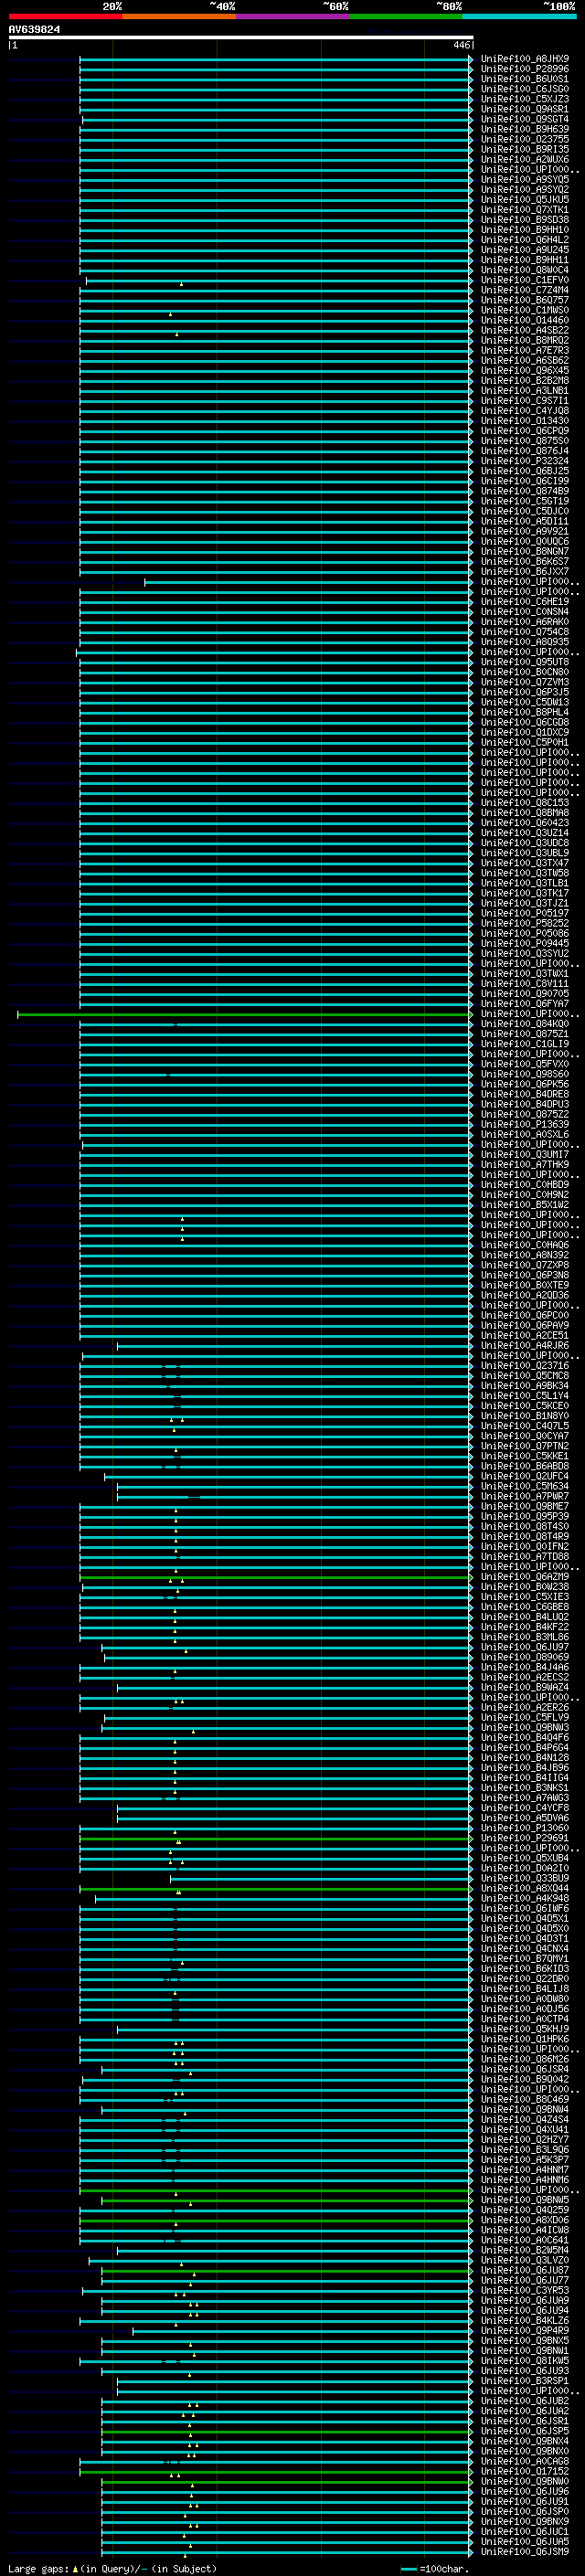Select hit UniRef100_A8JHX9
585x2576 pixels.
coord(524,59)
